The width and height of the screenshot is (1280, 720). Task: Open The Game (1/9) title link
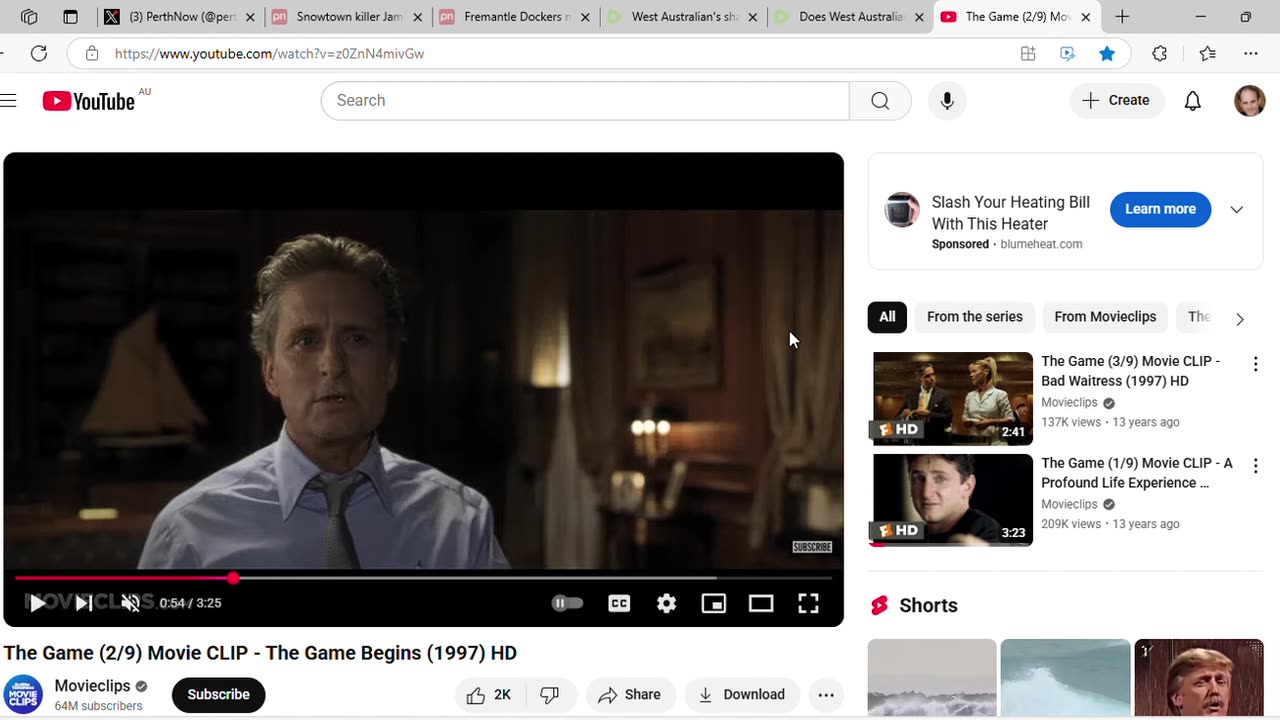tap(1137, 473)
